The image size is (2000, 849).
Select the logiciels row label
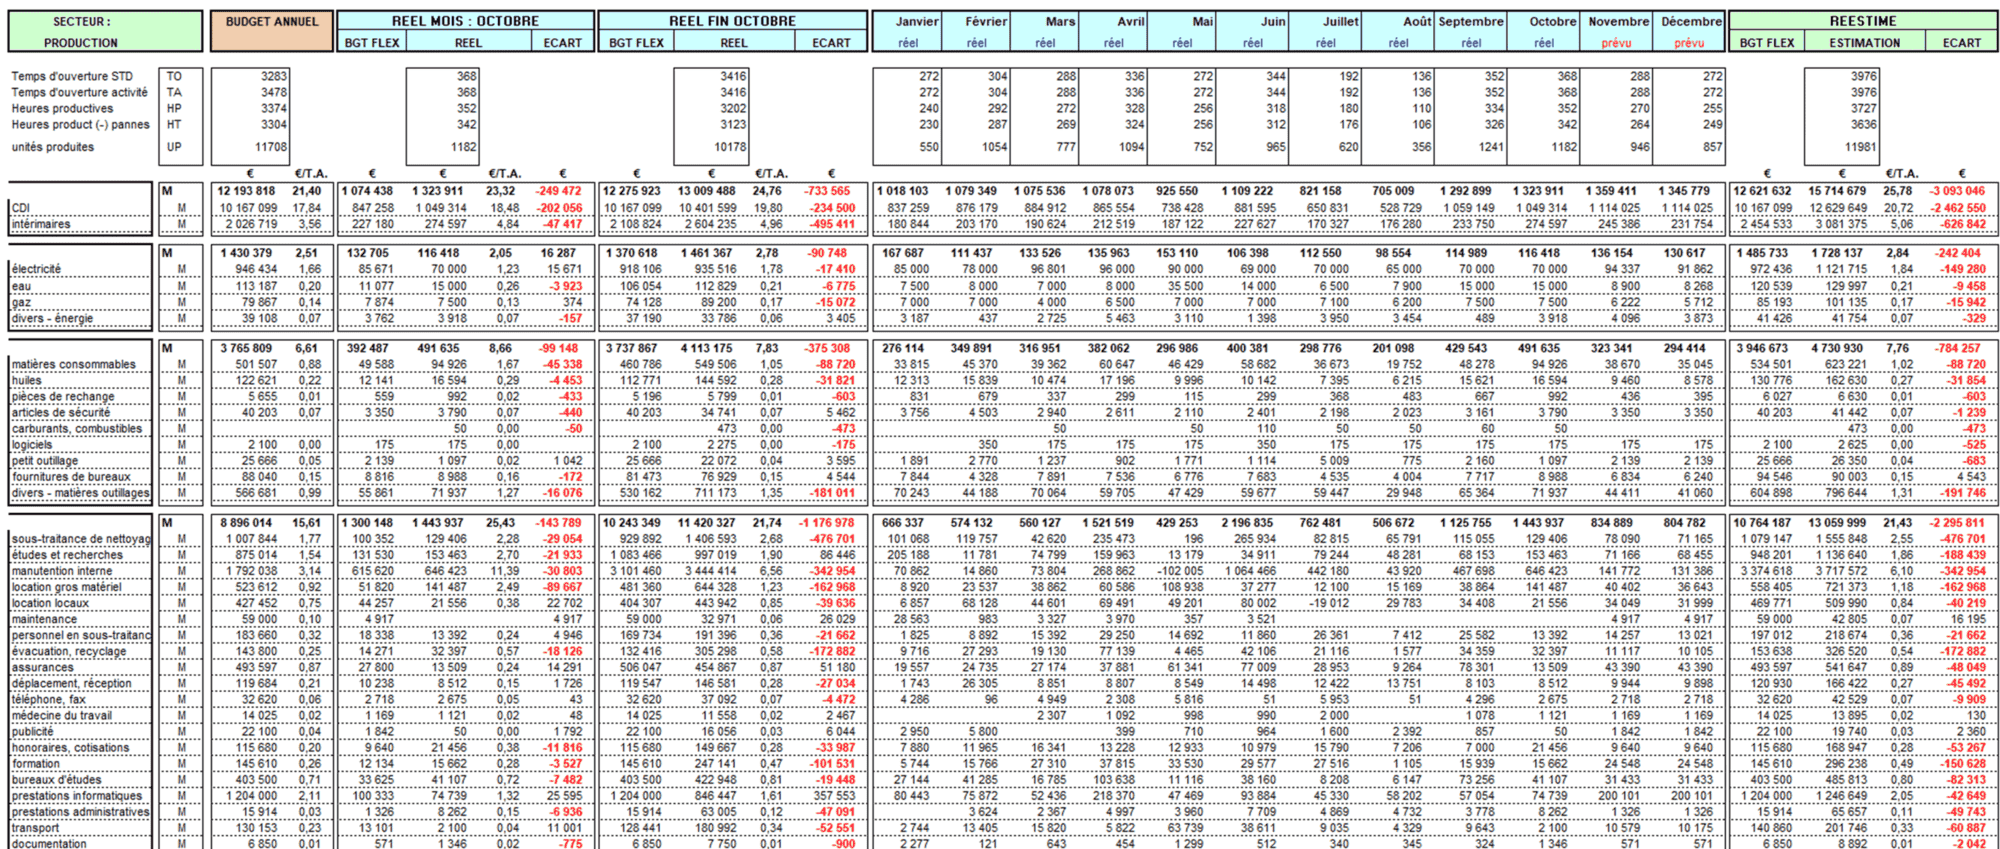[32, 444]
